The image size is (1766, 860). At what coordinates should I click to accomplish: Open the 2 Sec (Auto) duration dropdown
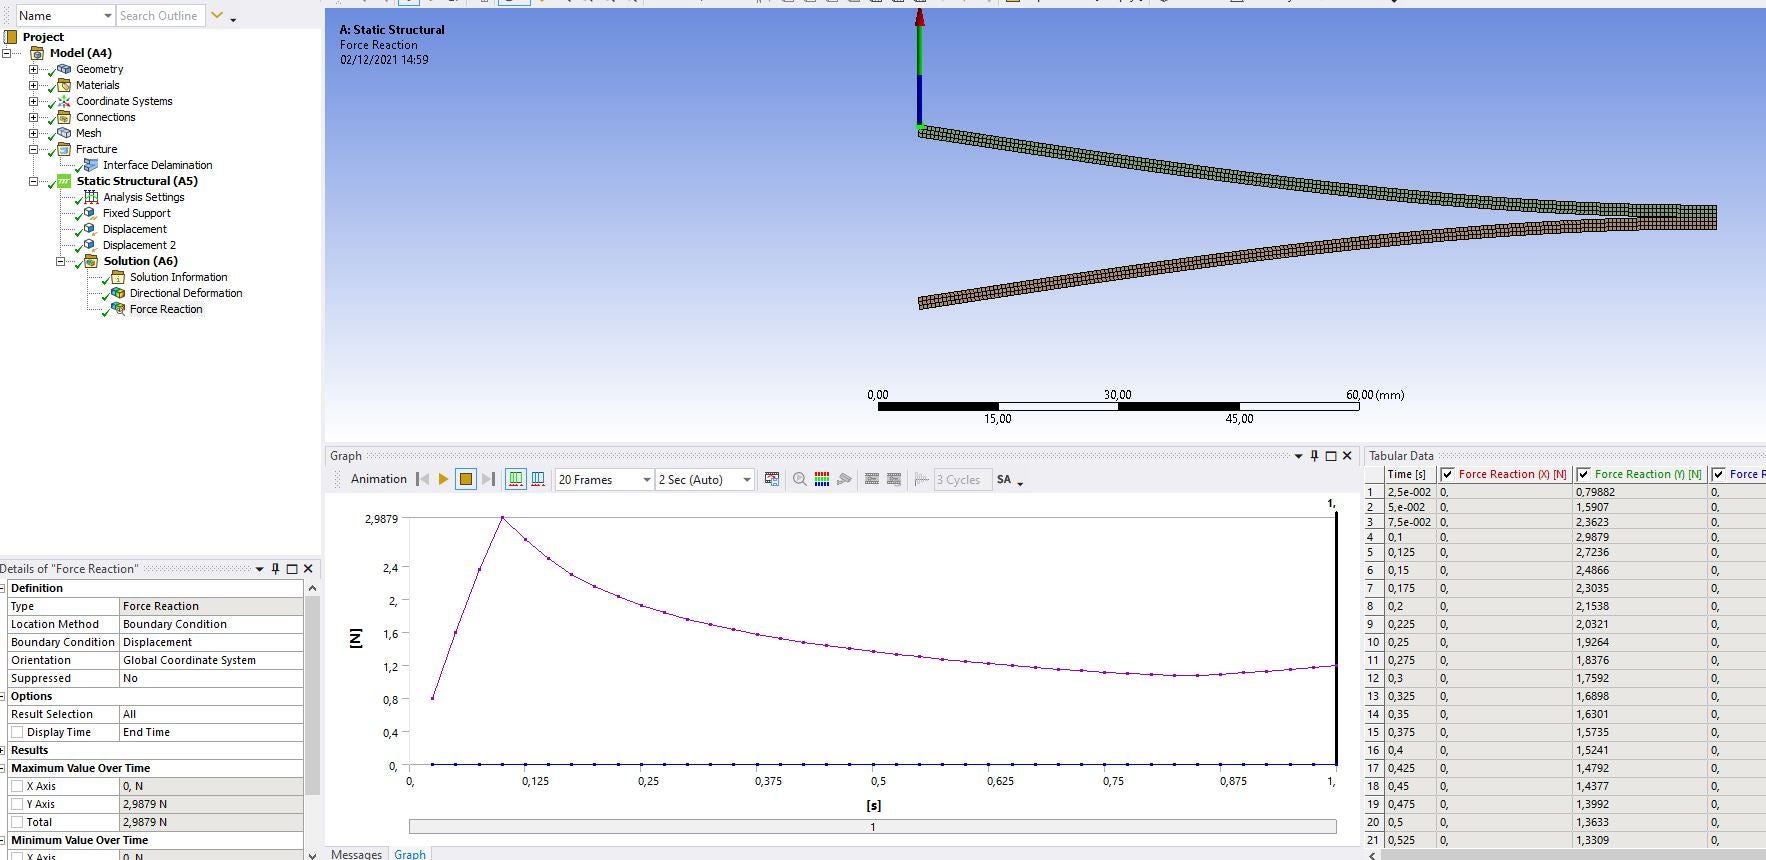(x=746, y=480)
